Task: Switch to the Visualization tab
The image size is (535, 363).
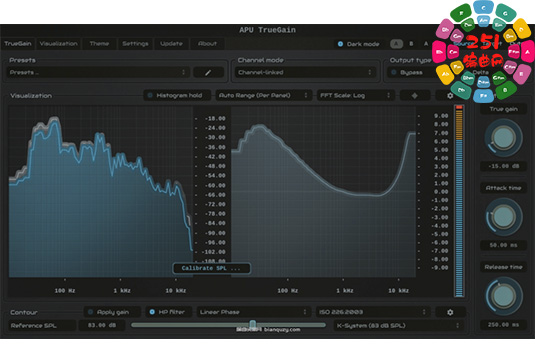Action: [59, 44]
